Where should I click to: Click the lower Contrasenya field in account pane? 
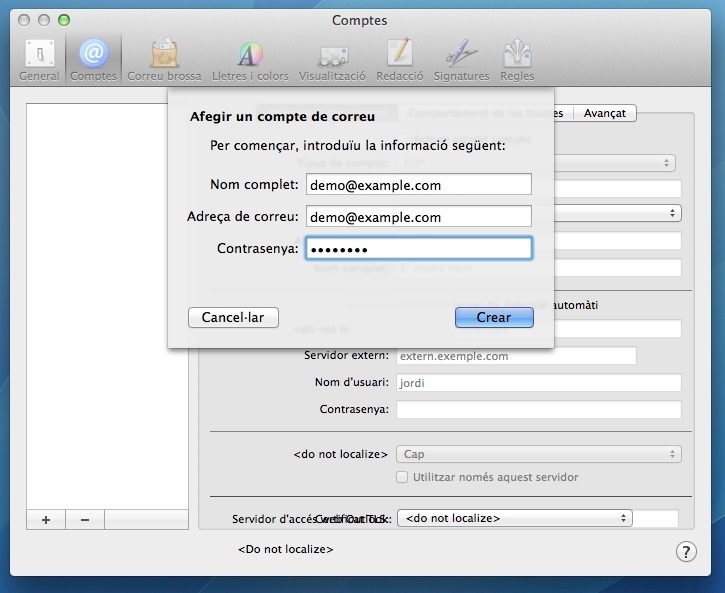tap(539, 410)
